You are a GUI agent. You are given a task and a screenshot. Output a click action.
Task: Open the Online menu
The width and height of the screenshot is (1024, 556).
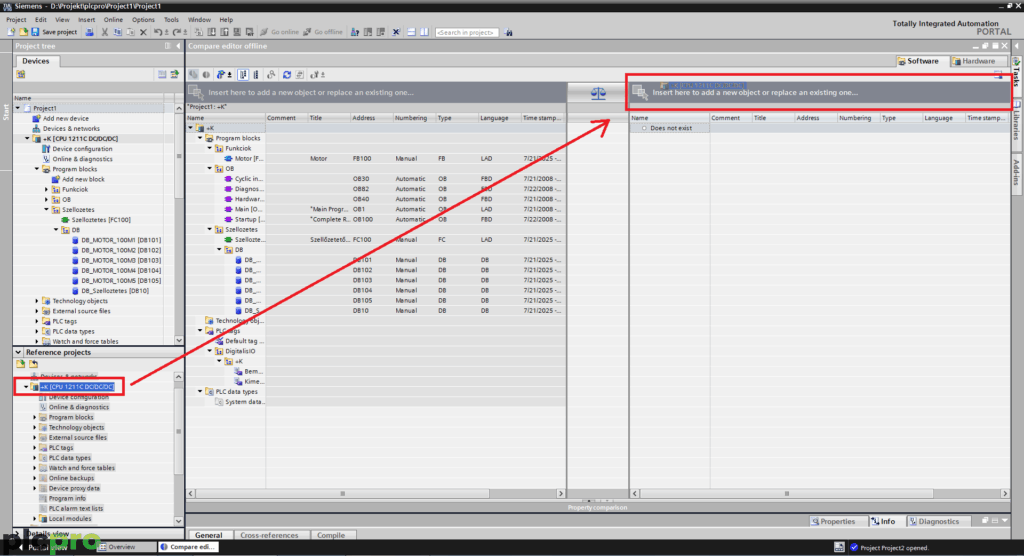click(113, 20)
